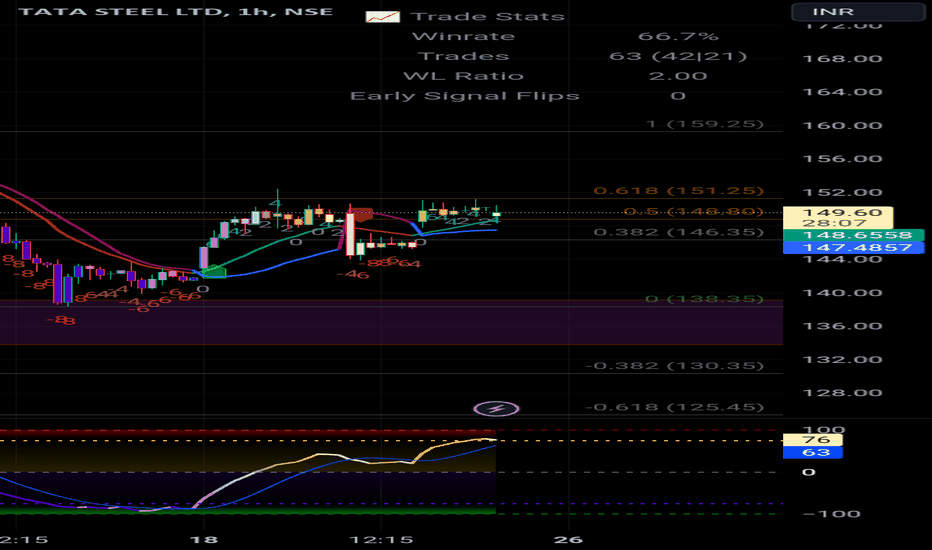
Task: Select the -0.618 (125.45) Fibonacci level
Action: (675, 407)
